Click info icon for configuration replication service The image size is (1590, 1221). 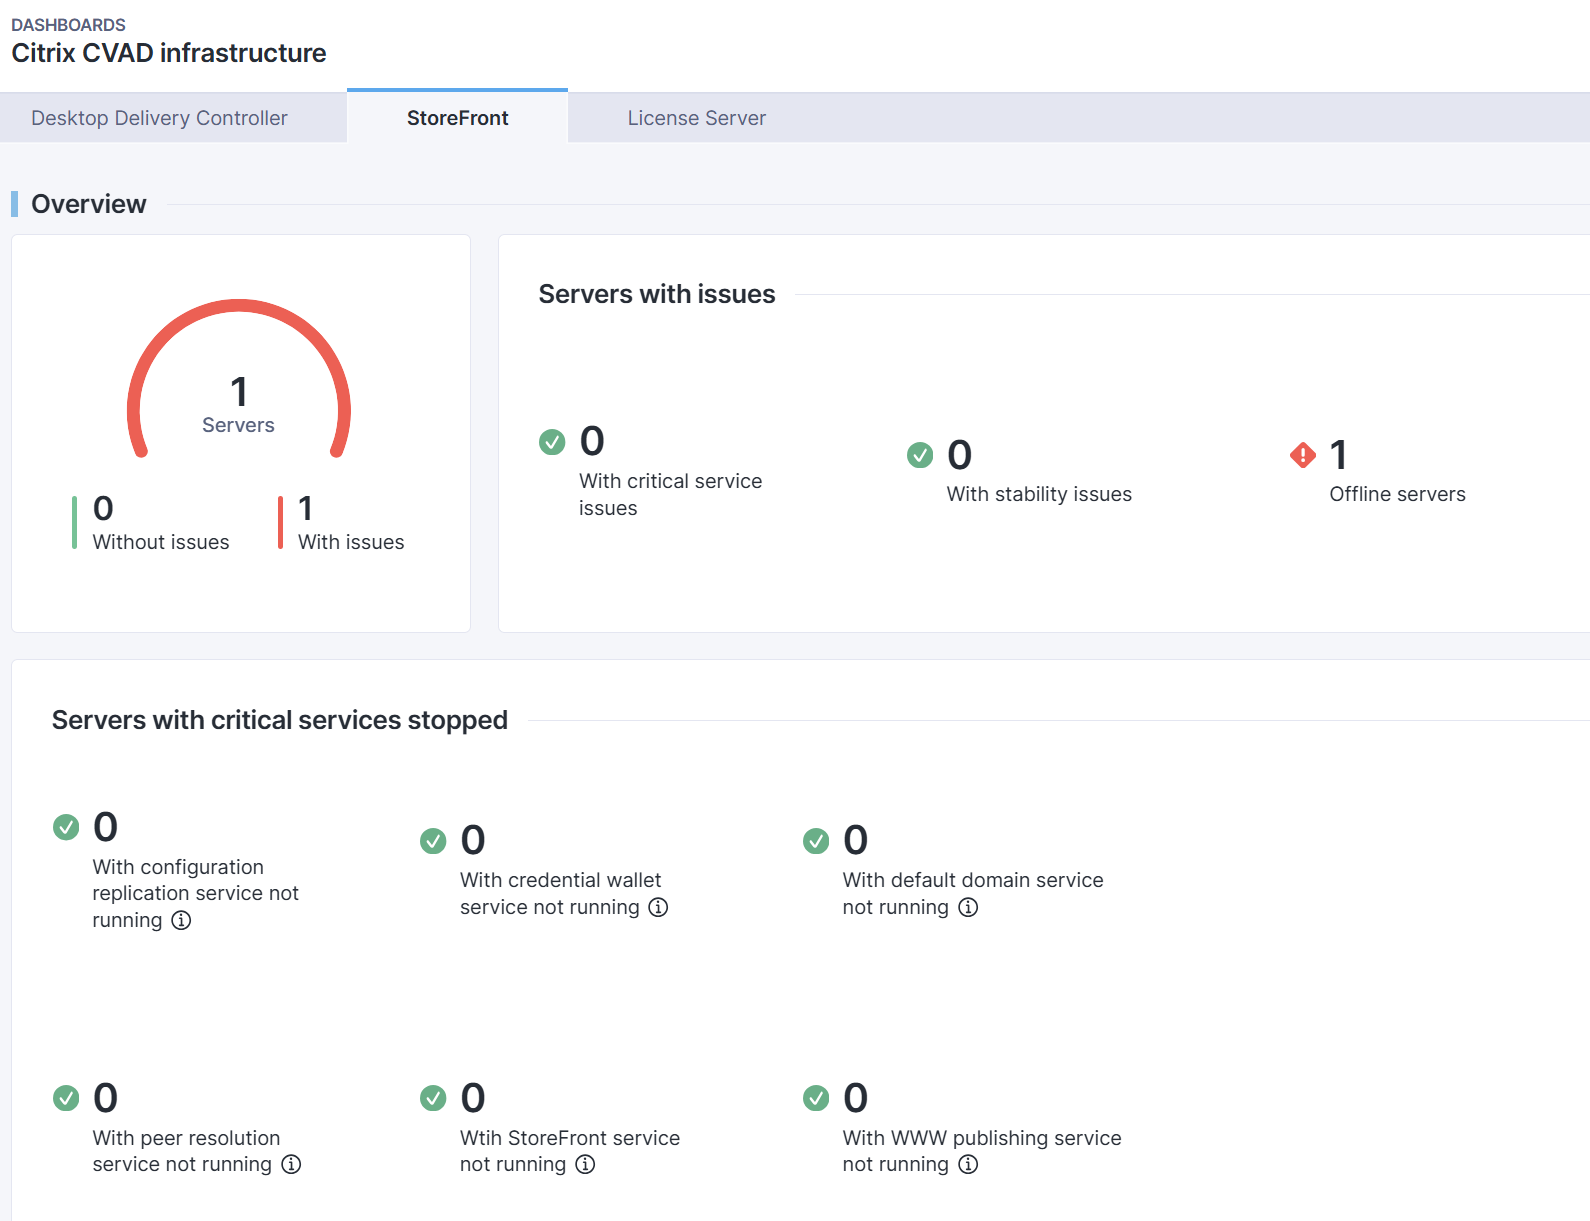click(181, 921)
